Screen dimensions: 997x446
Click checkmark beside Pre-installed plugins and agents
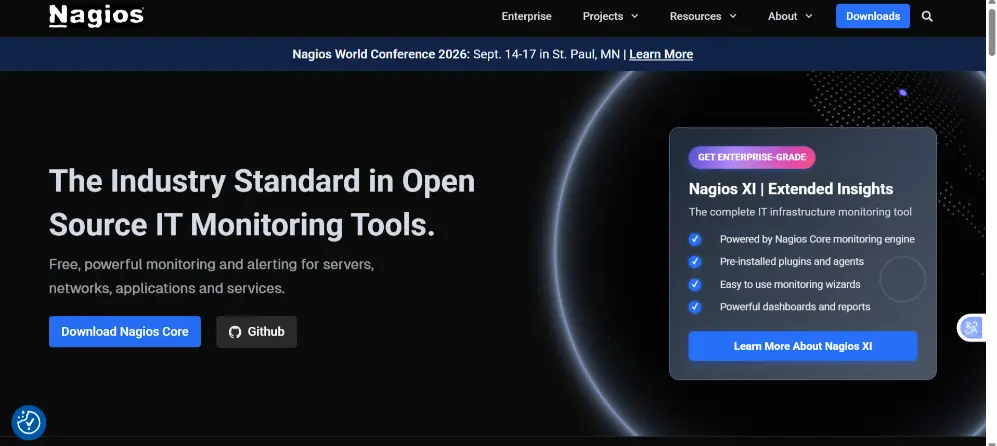[695, 262]
